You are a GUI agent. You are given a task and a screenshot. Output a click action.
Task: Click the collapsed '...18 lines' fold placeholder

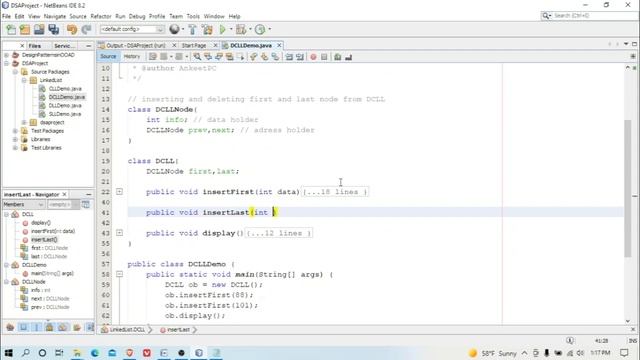[x=335, y=191]
